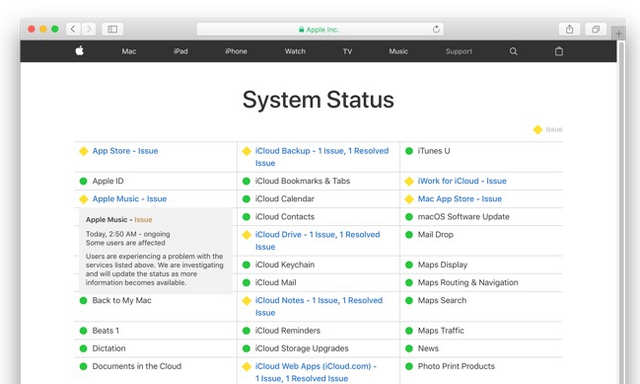This screenshot has width=640, height=384.
Task: Add a new tab with plus button
Action: click(618, 33)
